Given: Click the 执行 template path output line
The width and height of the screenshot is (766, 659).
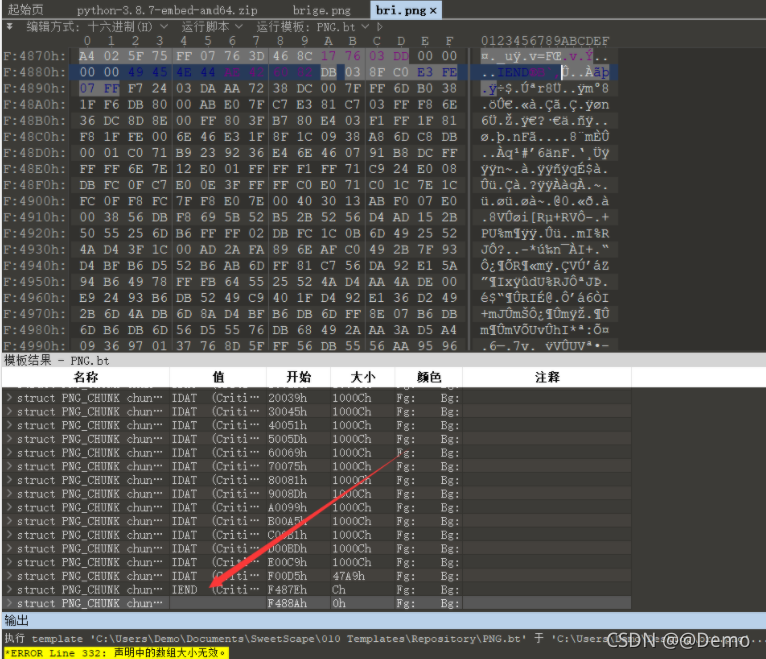Looking at the screenshot, I should coord(383,638).
